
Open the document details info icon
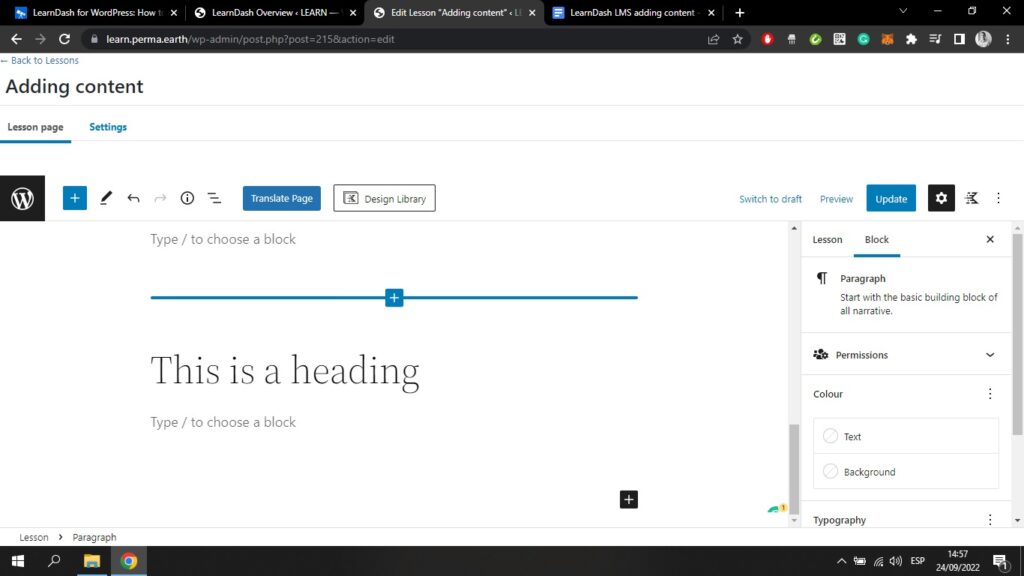tap(187, 198)
